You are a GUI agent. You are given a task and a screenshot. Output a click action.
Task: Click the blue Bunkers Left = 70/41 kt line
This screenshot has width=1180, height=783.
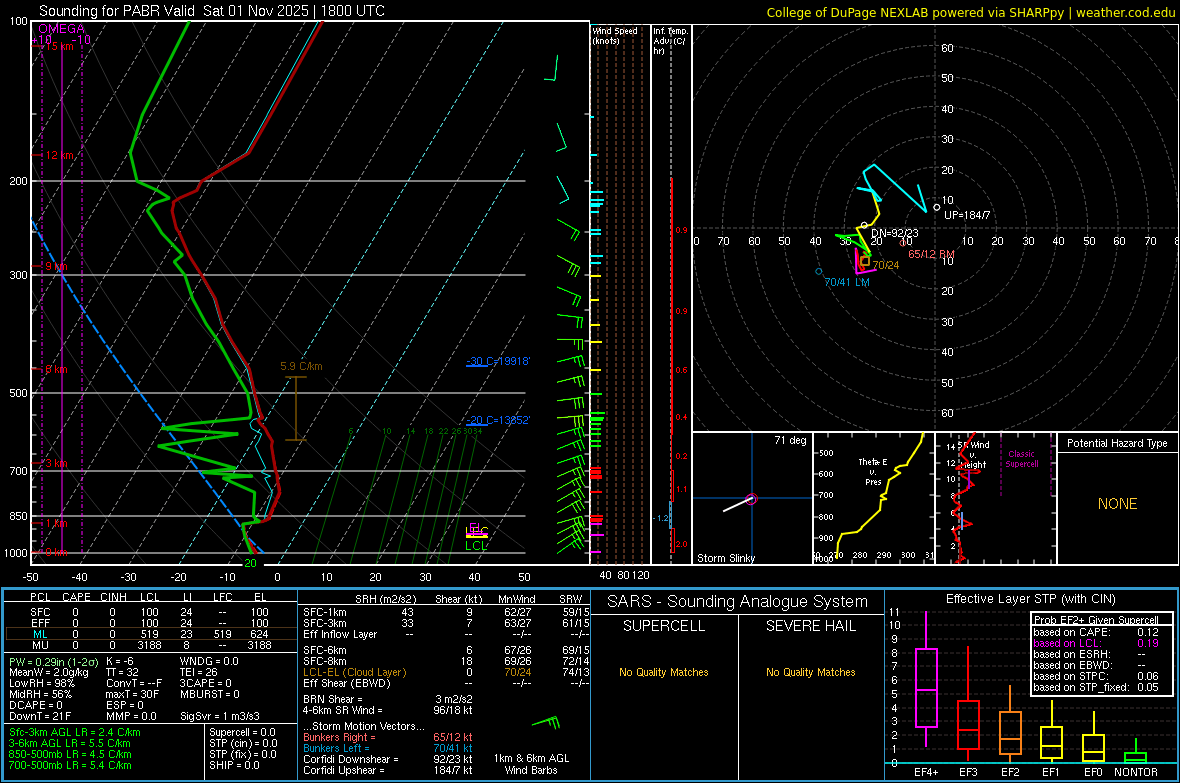click(x=388, y=748)
